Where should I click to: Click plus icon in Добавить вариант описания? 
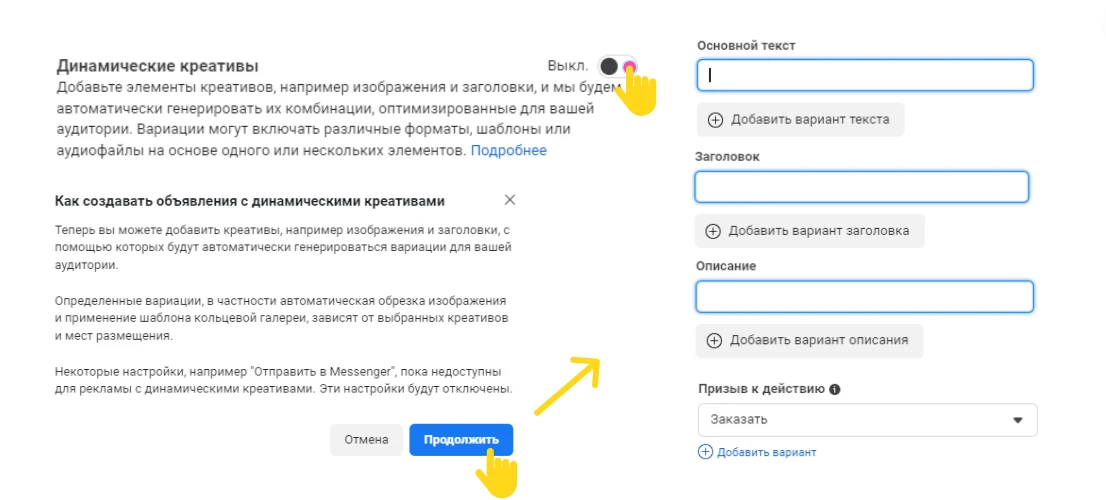tap(715, 341)
